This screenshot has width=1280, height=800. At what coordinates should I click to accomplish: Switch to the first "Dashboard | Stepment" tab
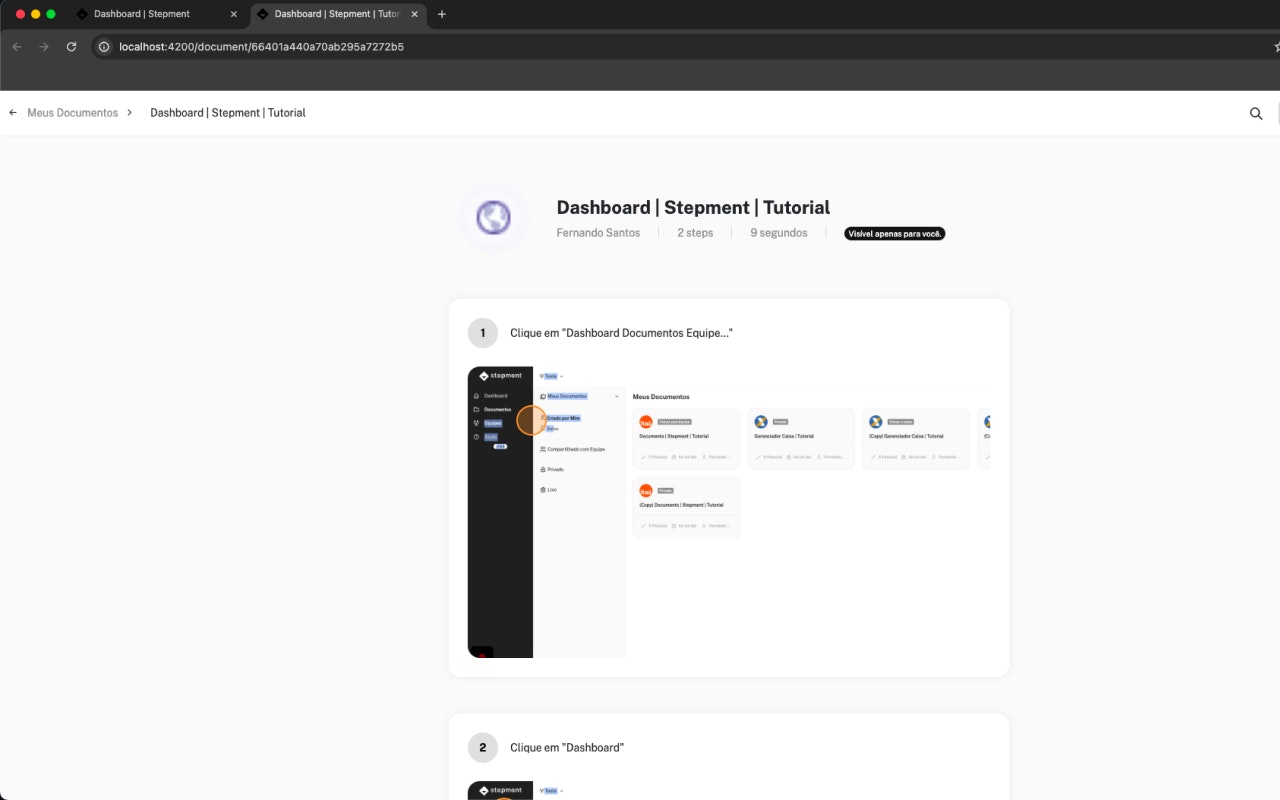[x=156, y=14]
